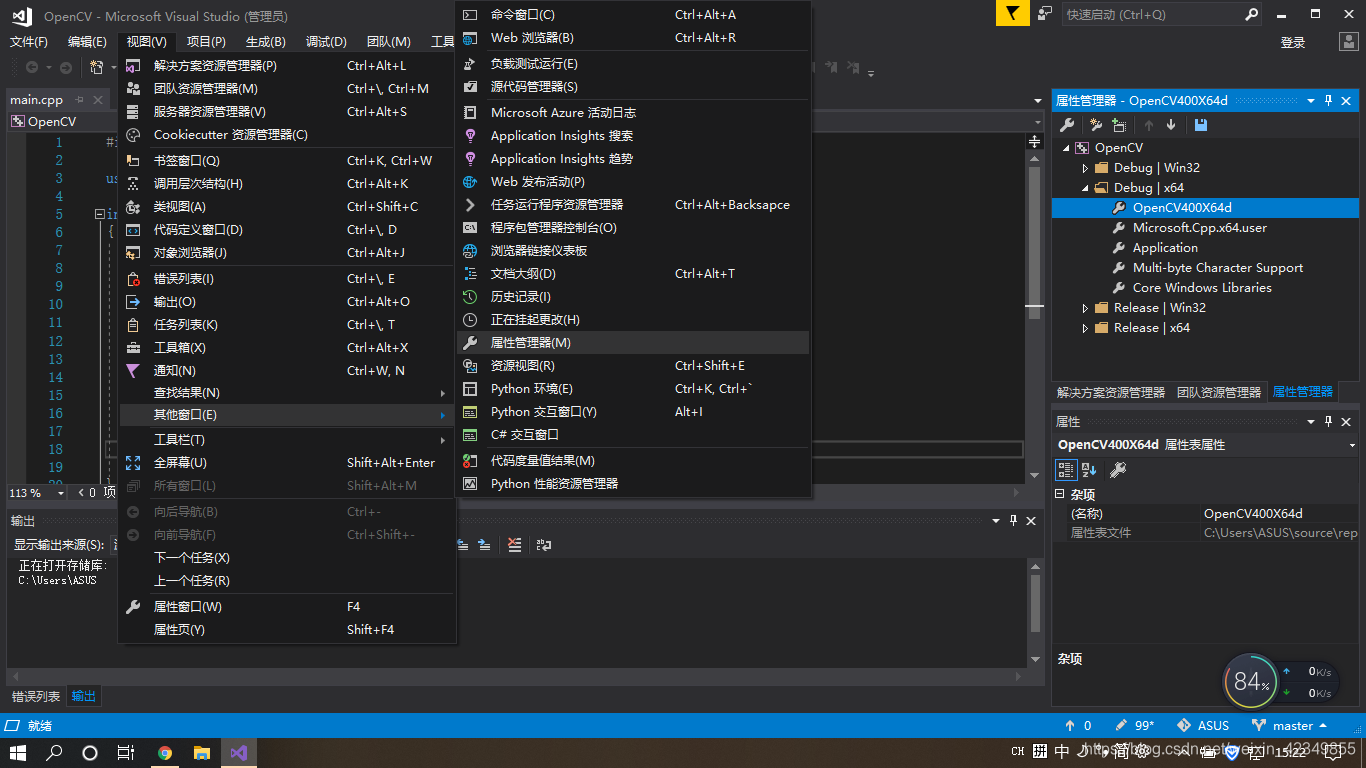The width and height of the screenshot is (1366, 768).
Task: Click the Web 浏览器 globe icon
Action: click(470, 37)
